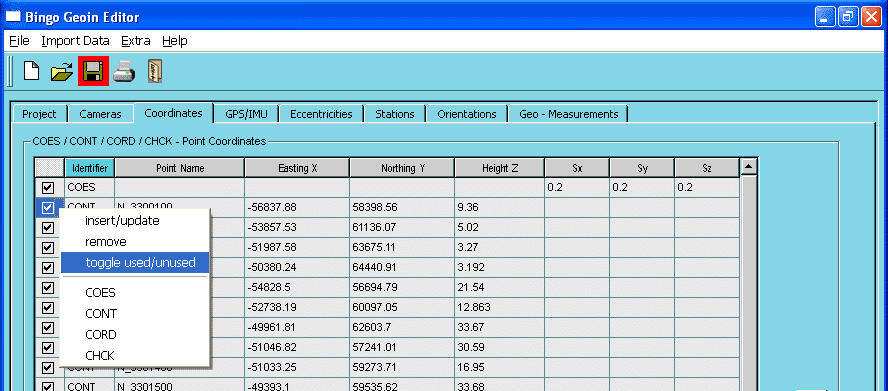
Task: Save with the red-highlighted floppy disk icon
Action: [93, 71]
